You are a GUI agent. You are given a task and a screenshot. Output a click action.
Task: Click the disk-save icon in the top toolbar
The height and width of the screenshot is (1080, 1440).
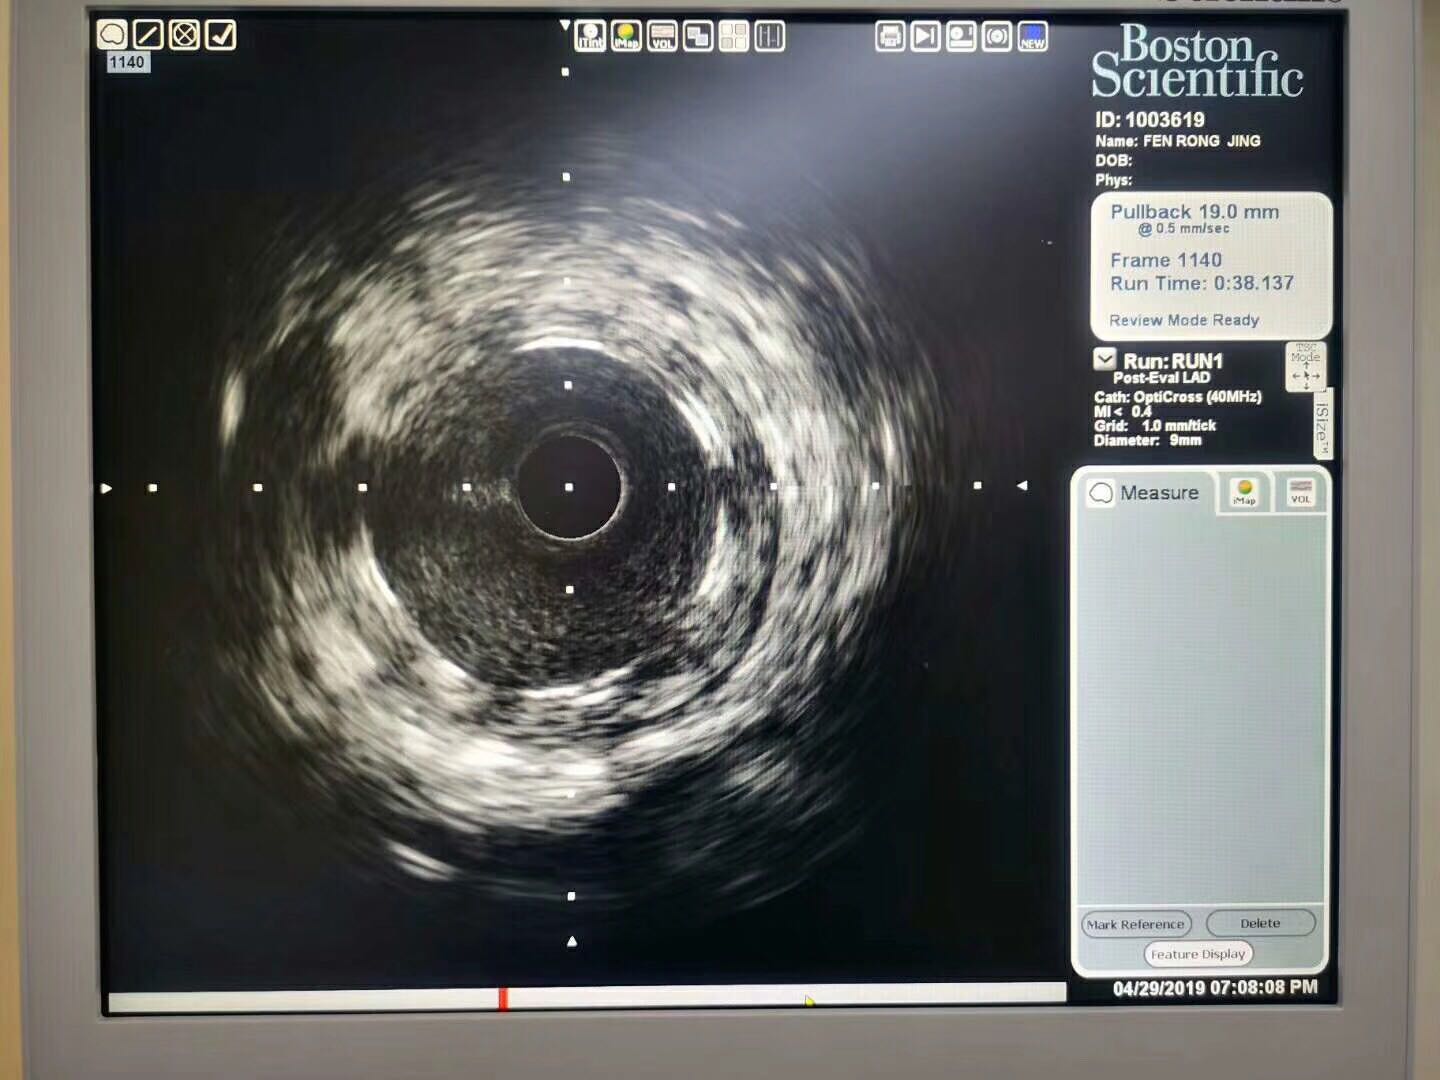click(961, 37)
